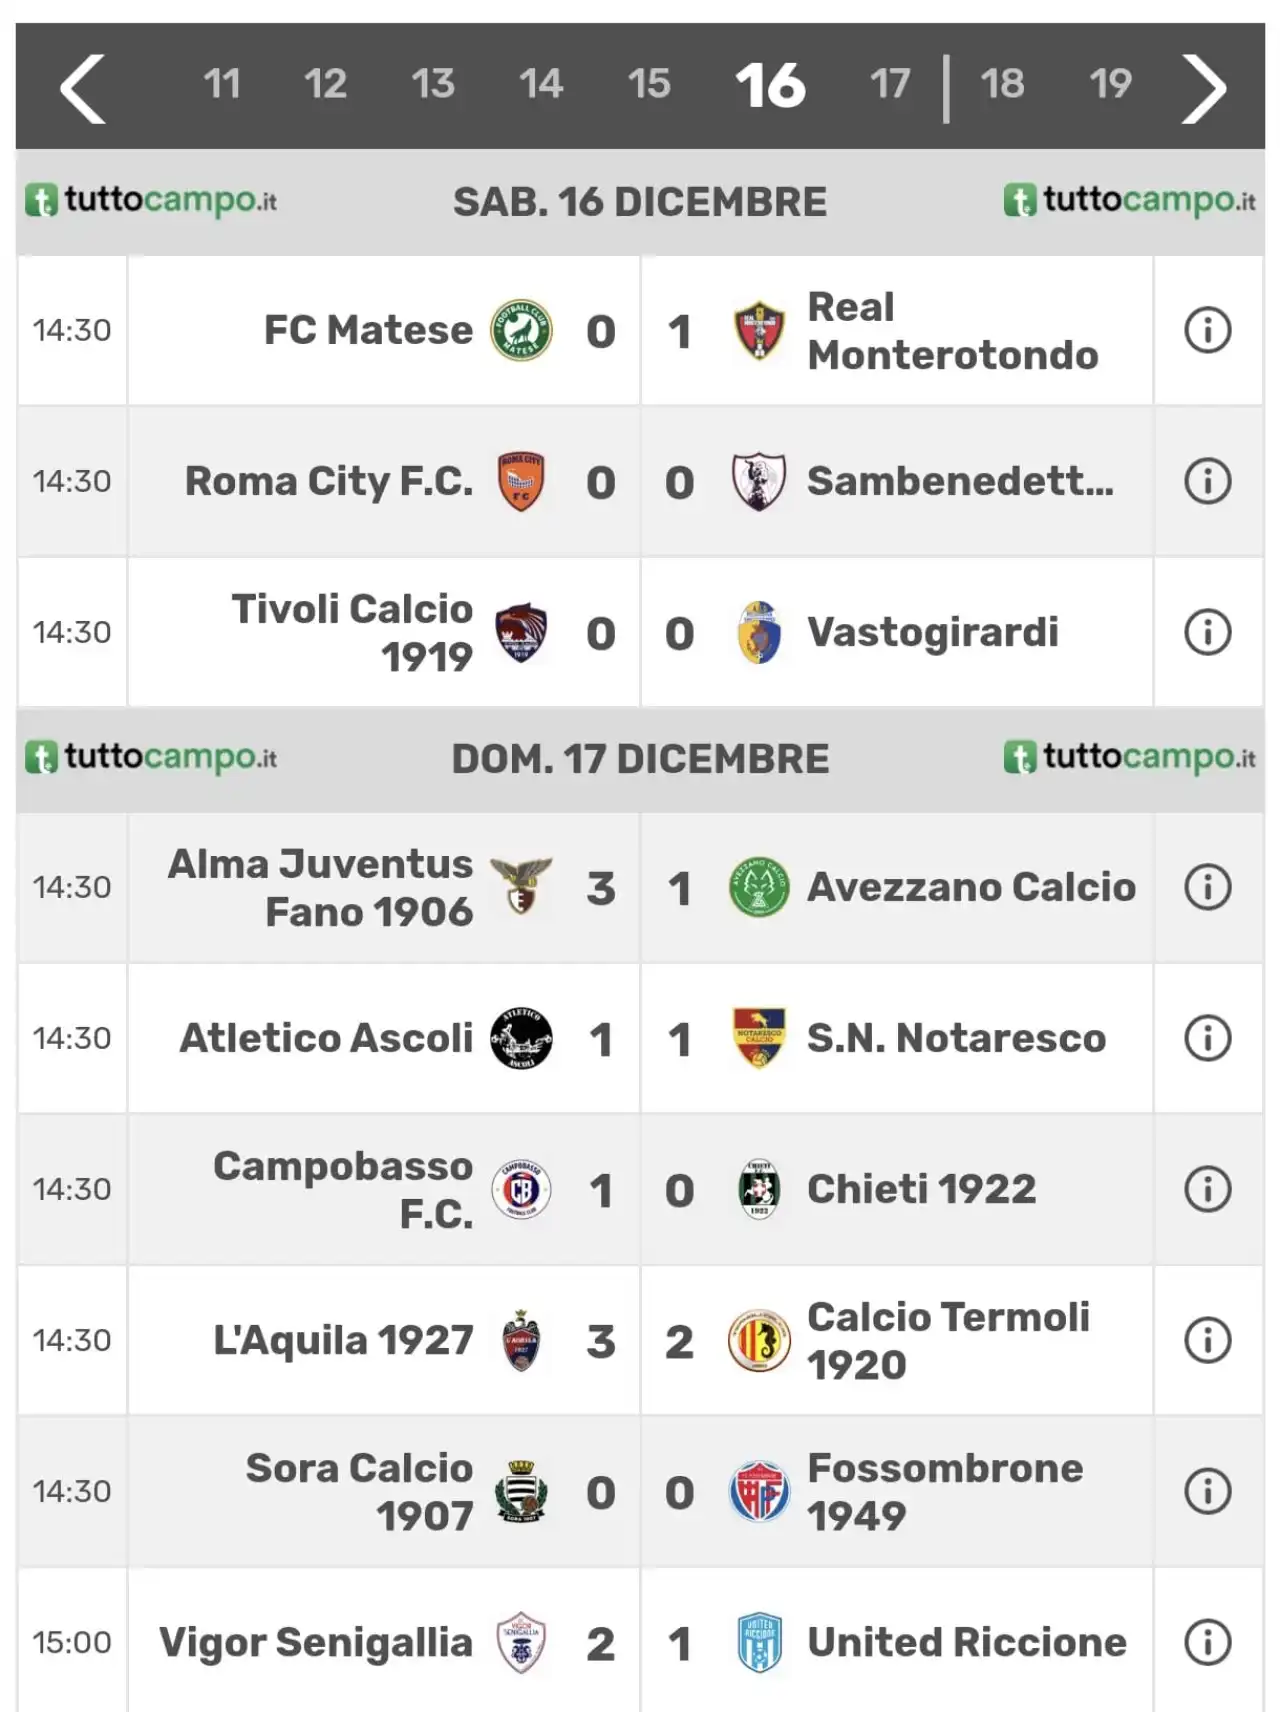
Task: Show info for Tivoli Calcio vs Vastogirardi
Action: coord(1207,633)
